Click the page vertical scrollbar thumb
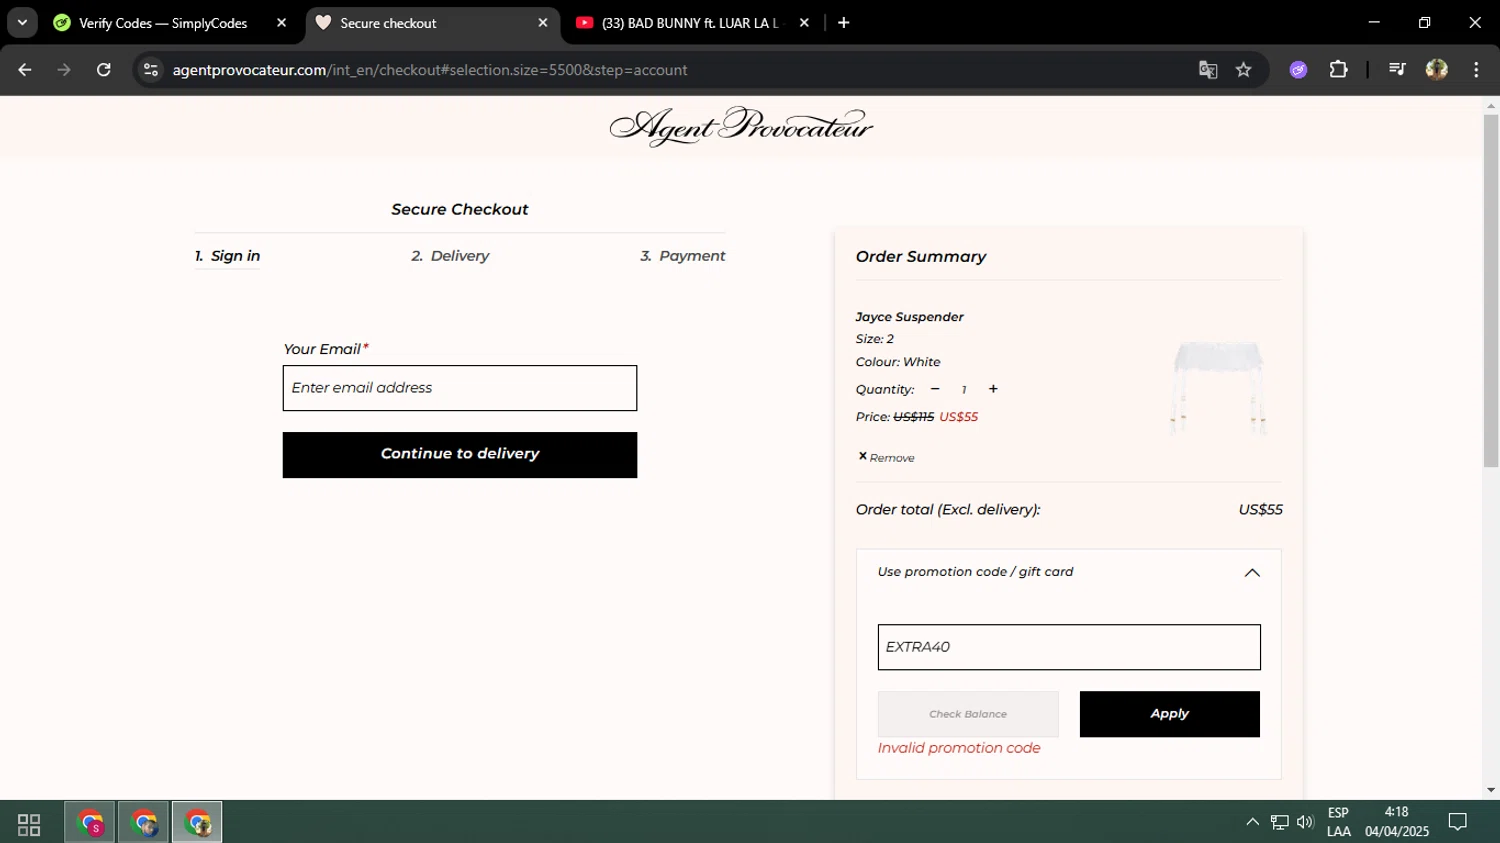 [x=1491, y=290]
